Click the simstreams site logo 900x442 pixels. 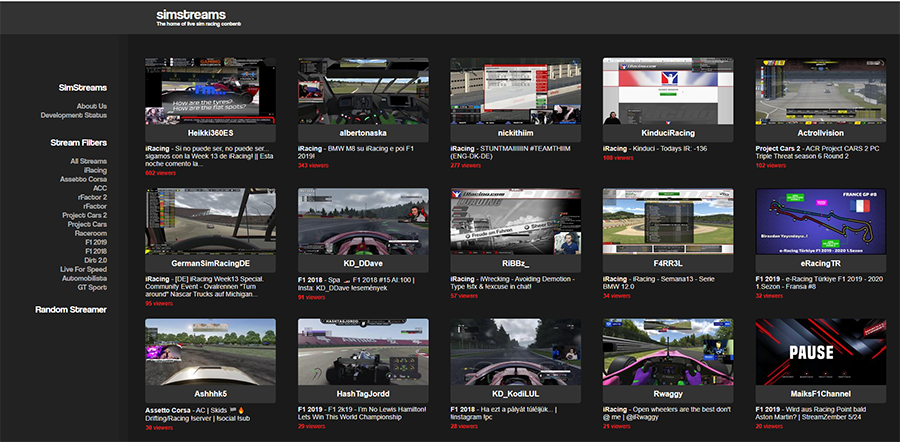[191, 14]
